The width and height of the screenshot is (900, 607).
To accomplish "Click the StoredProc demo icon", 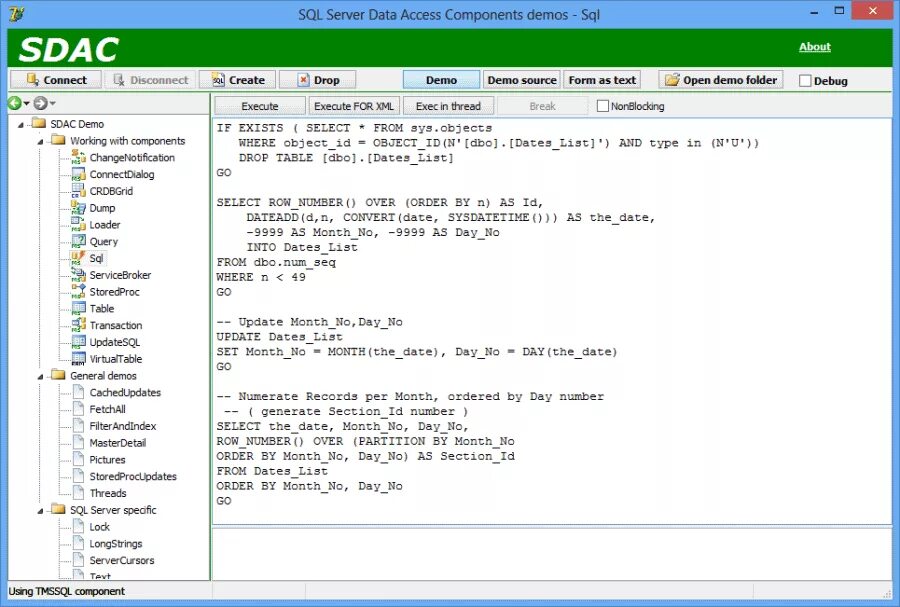I will coord(79,291).
